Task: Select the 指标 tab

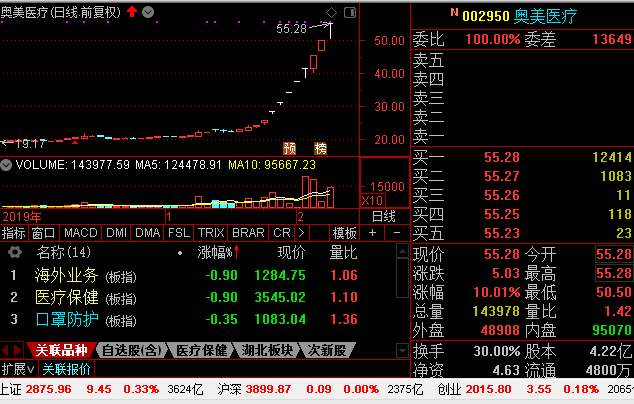Action: (x=14, y=233)
